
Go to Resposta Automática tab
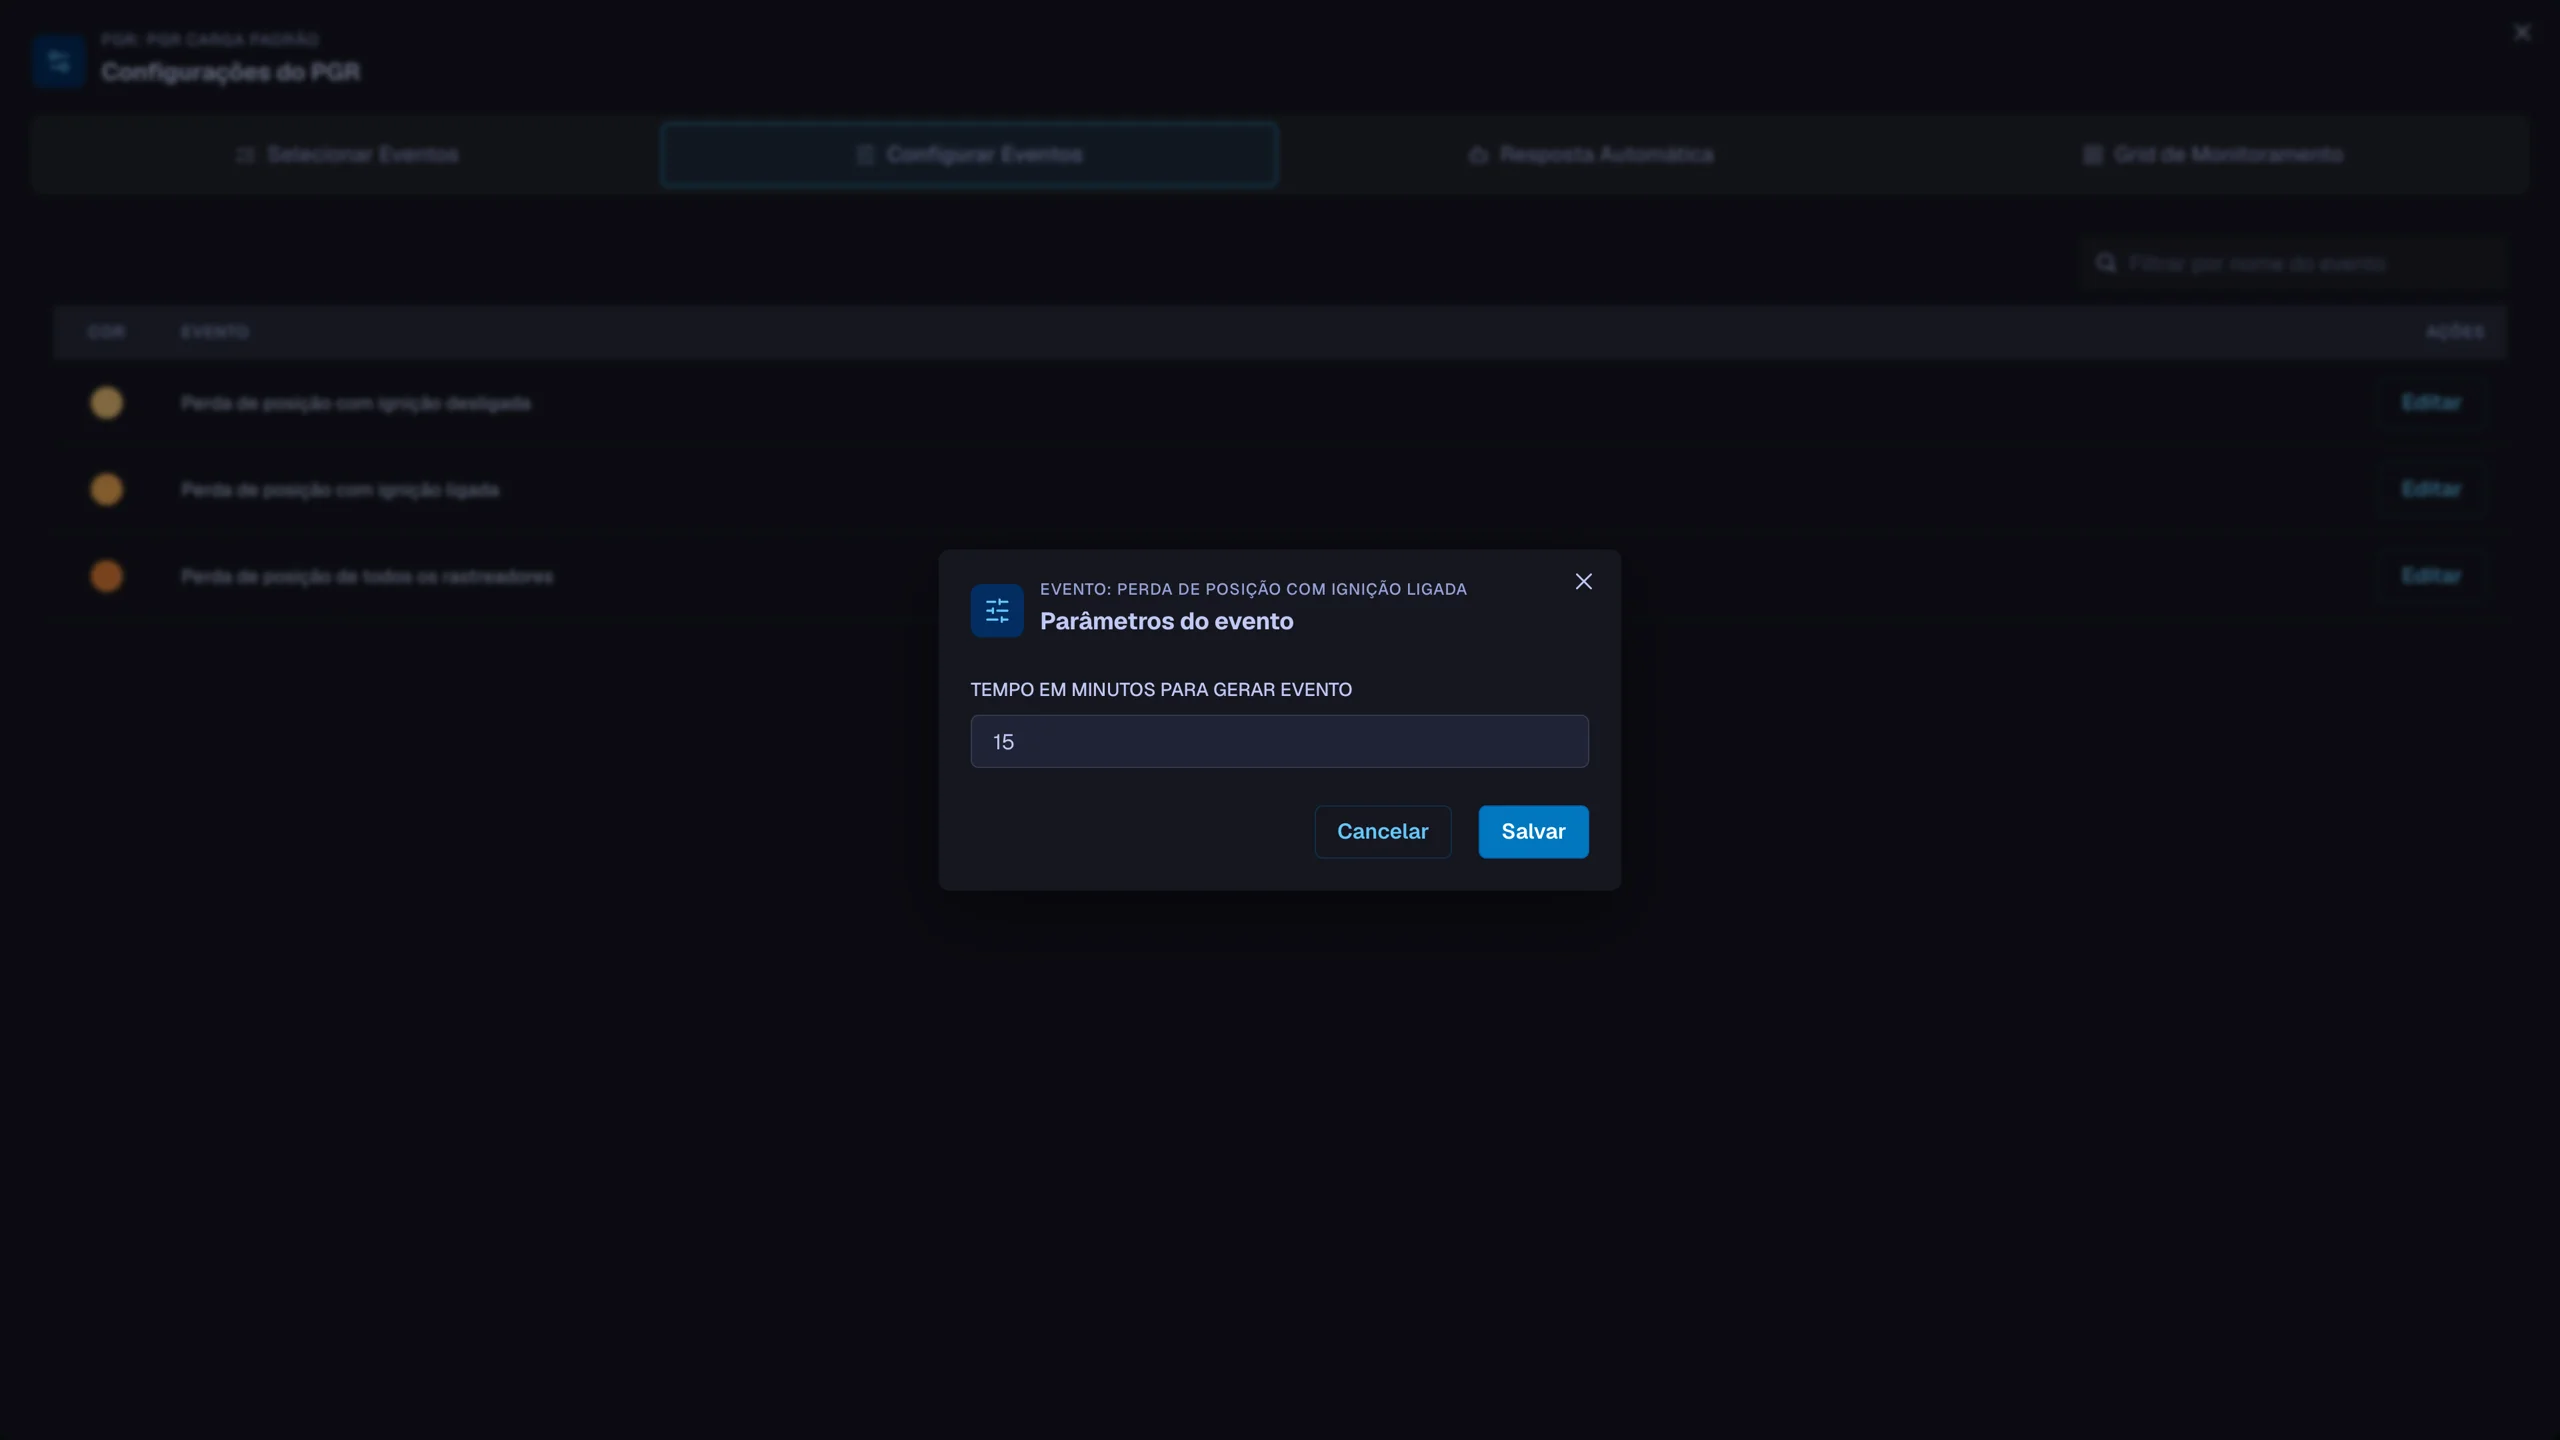(1590, 155)
